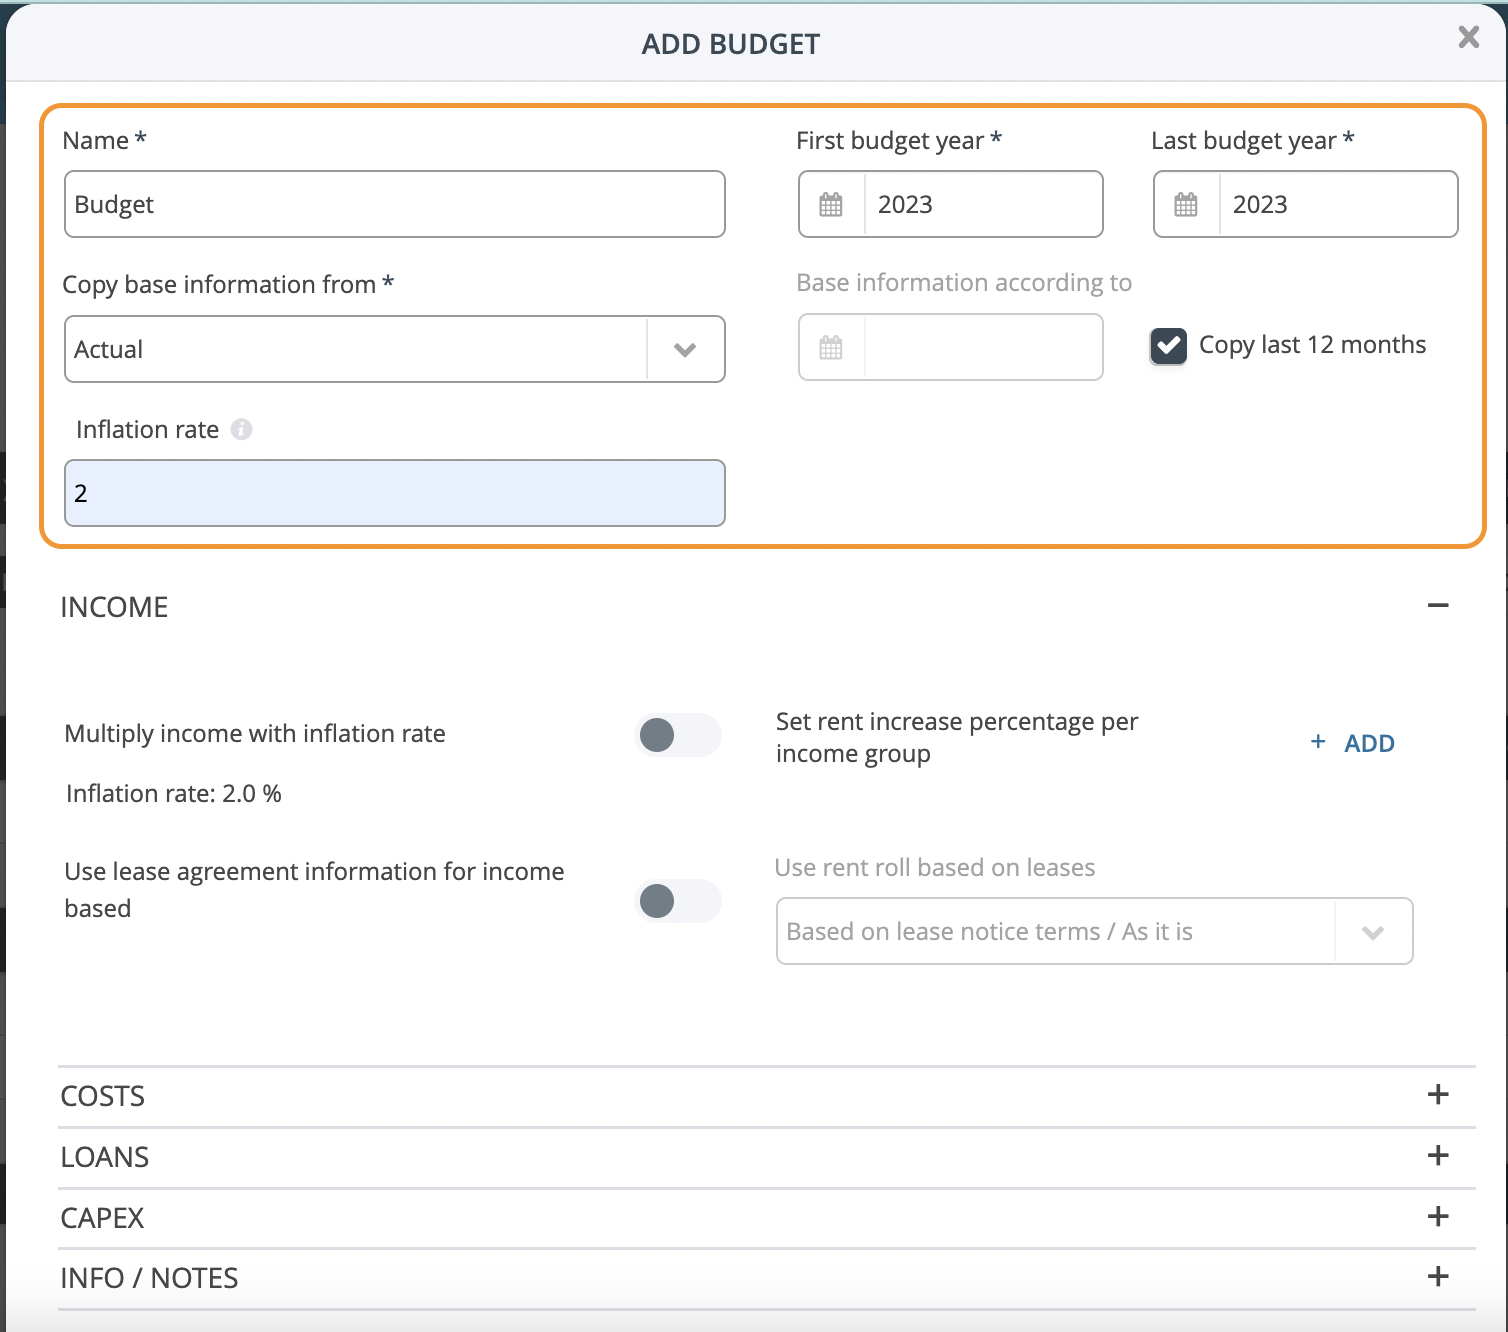
Task: Click the LOANS heading text
Action: pos(105,1157)
